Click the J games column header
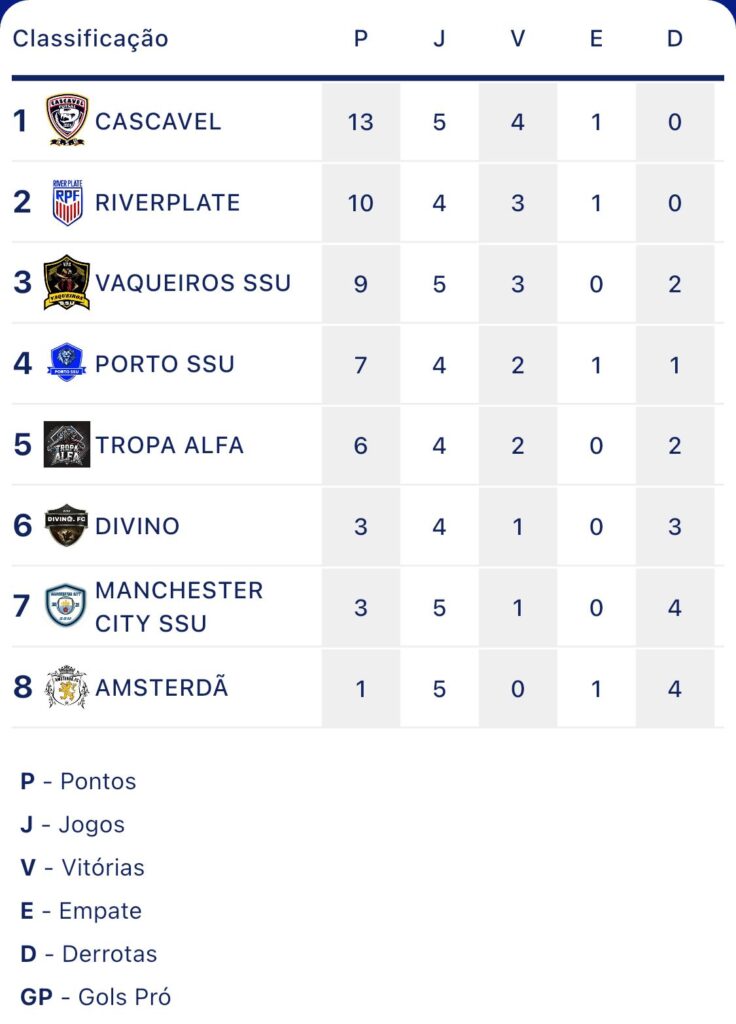Screen dimensions: 736x1024 [439, 39]
